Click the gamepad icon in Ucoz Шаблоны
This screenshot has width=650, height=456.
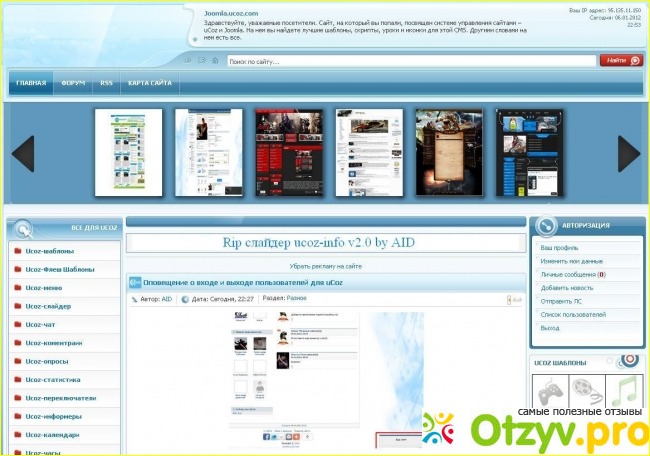click(548, 391)
